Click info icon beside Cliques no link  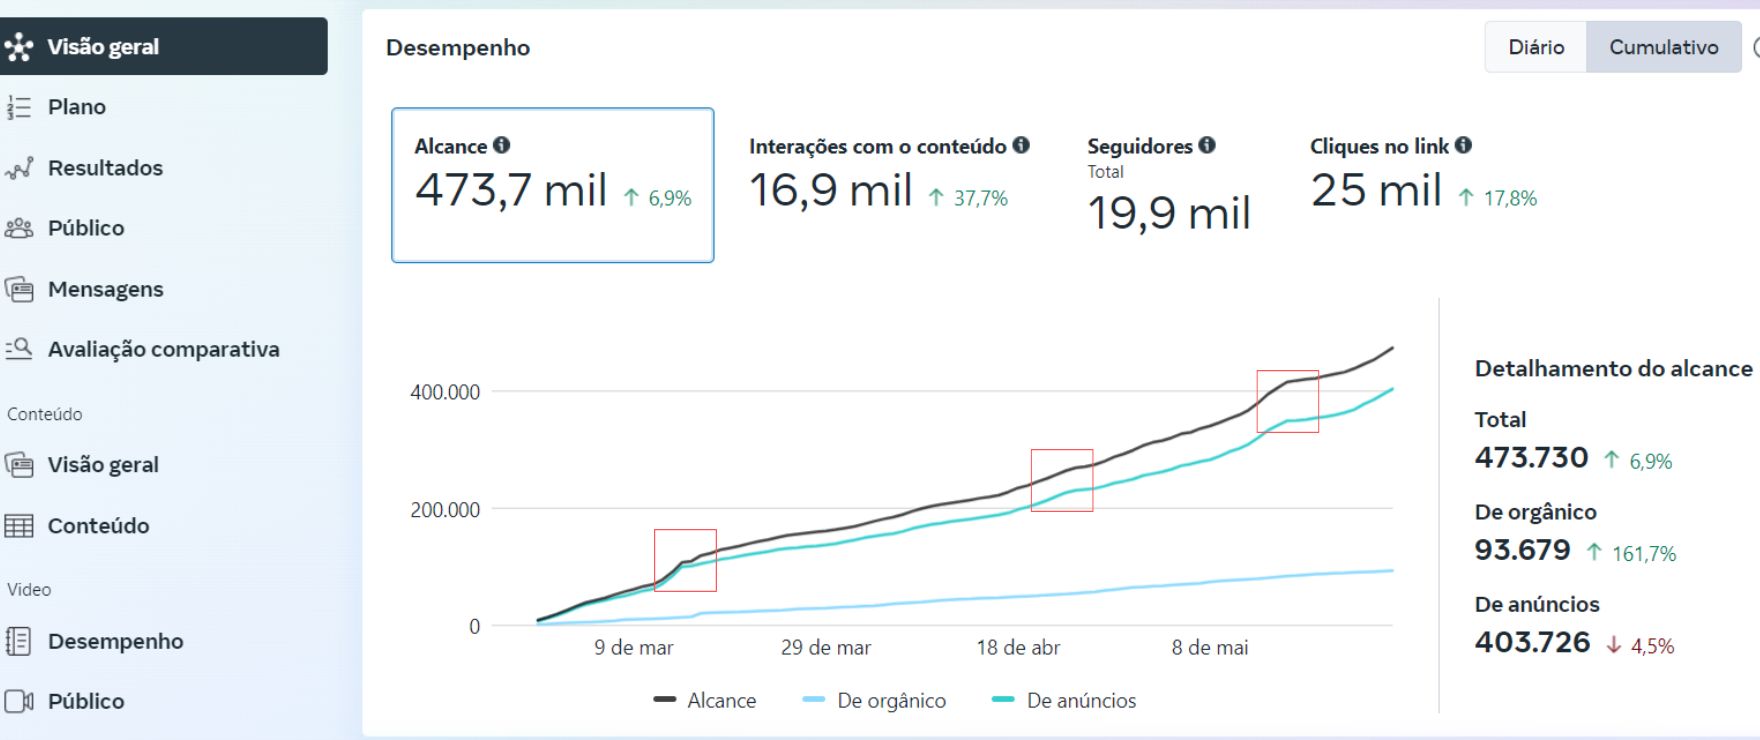tap(1463, 145)
